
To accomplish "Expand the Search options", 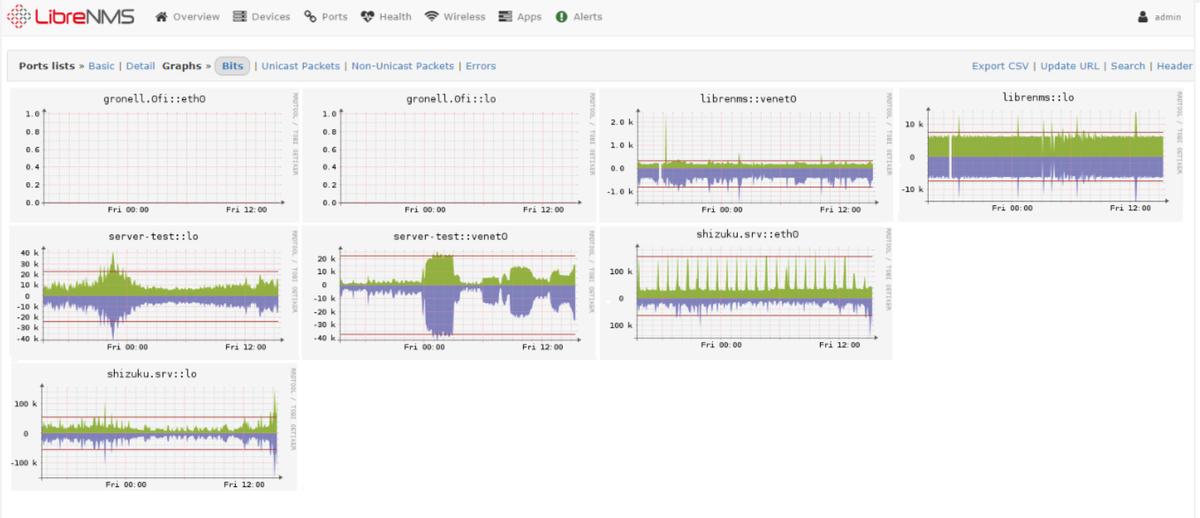I will pos(1128,66).
